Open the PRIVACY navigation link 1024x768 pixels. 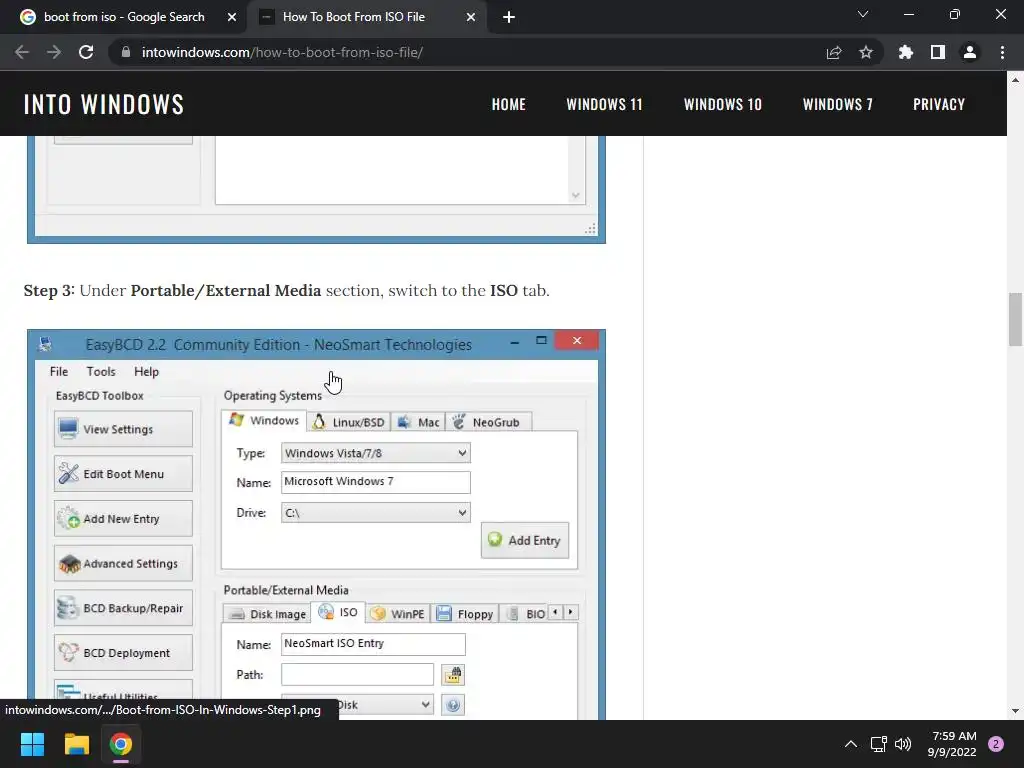coord(938,104)
